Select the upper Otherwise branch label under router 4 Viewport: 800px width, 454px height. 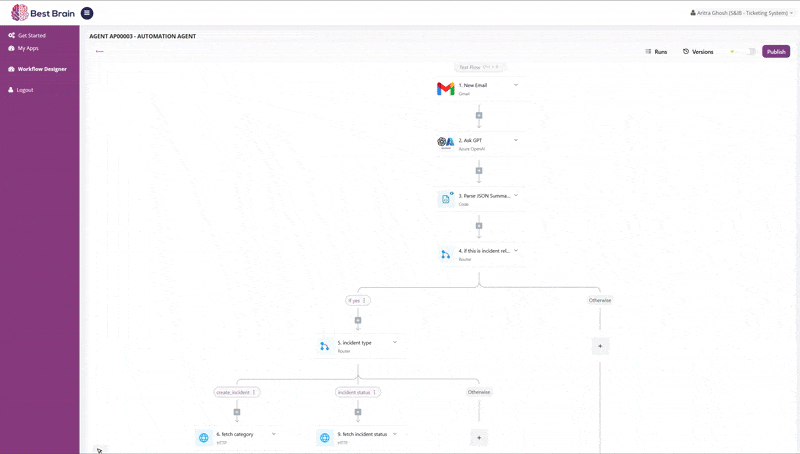(x=600, y=300)
